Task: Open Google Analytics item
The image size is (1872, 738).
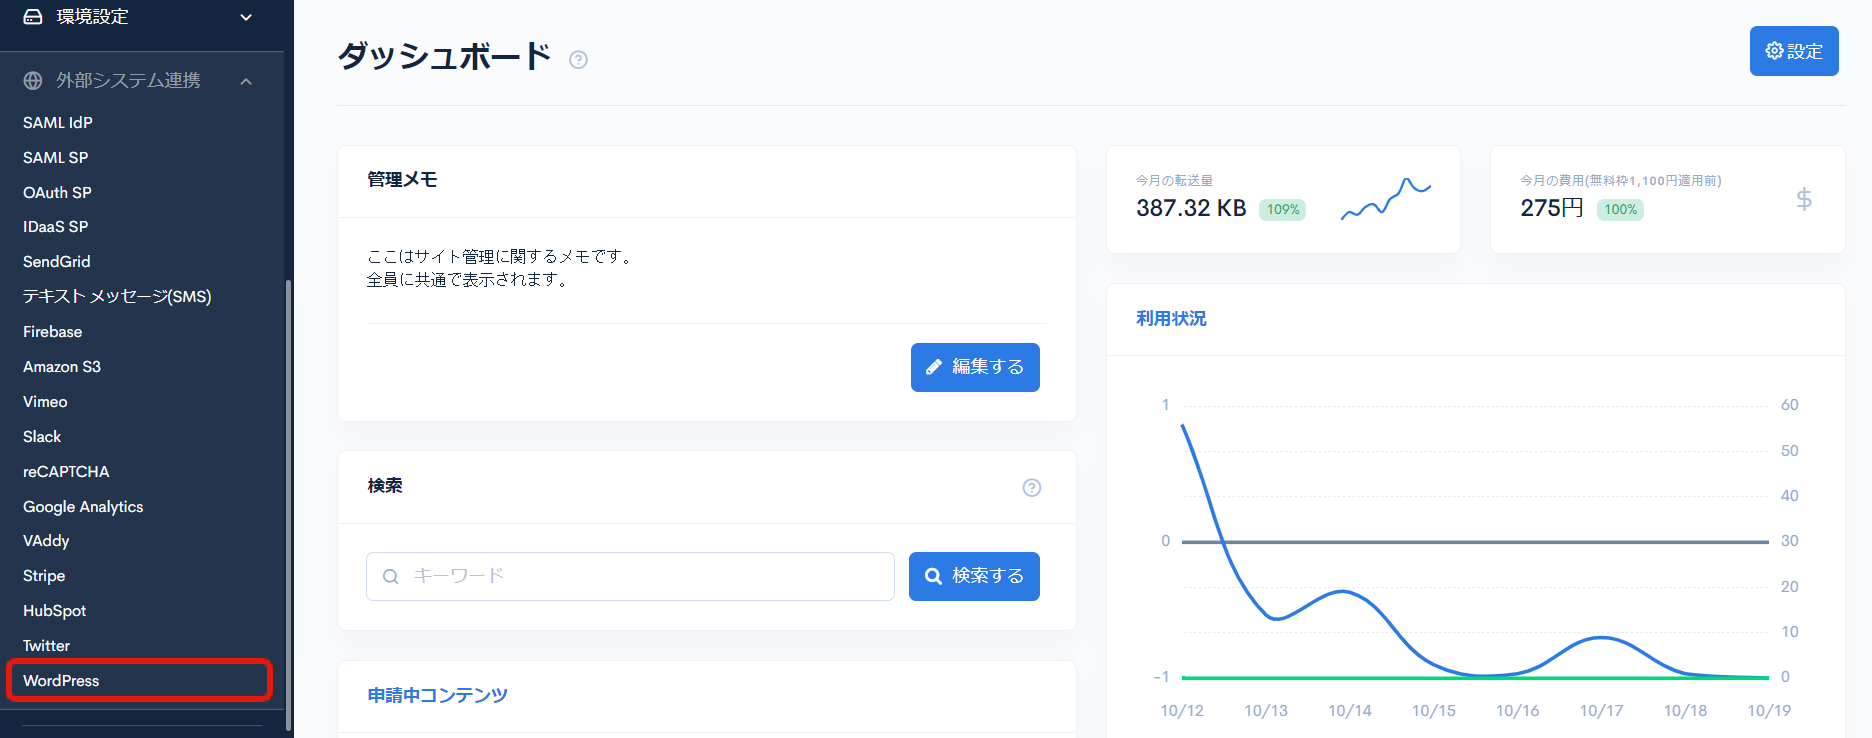Action: (83, 506)
